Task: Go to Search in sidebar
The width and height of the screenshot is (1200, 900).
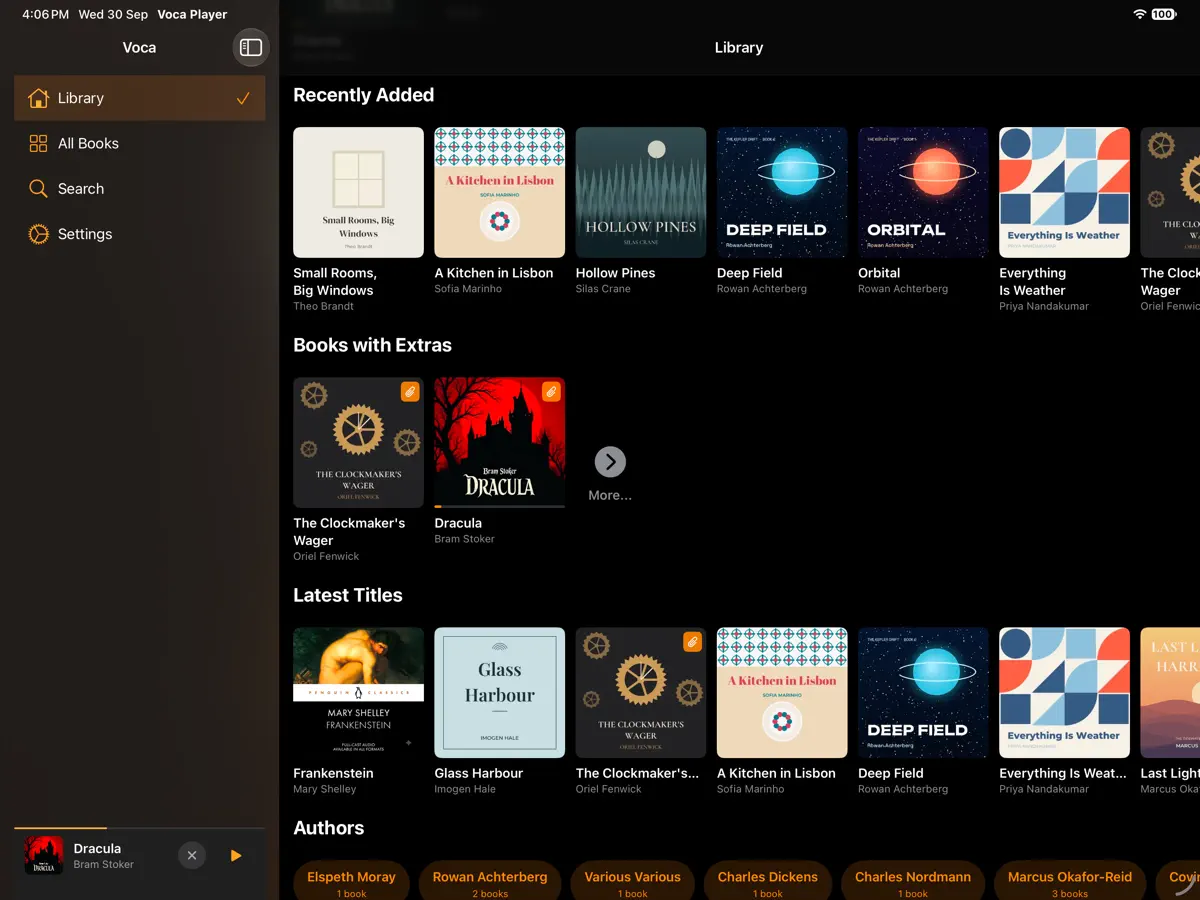Action: [139, 188]
